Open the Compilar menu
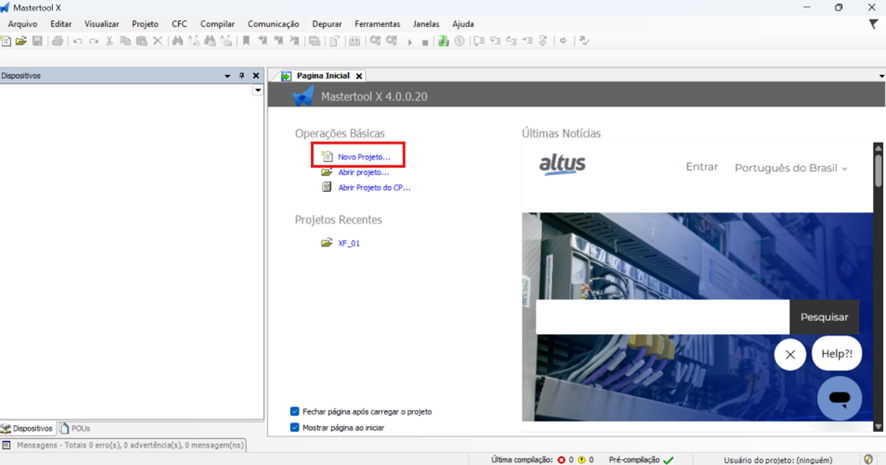The height and width of the screenshot is (465, 886). pos(217,24)
